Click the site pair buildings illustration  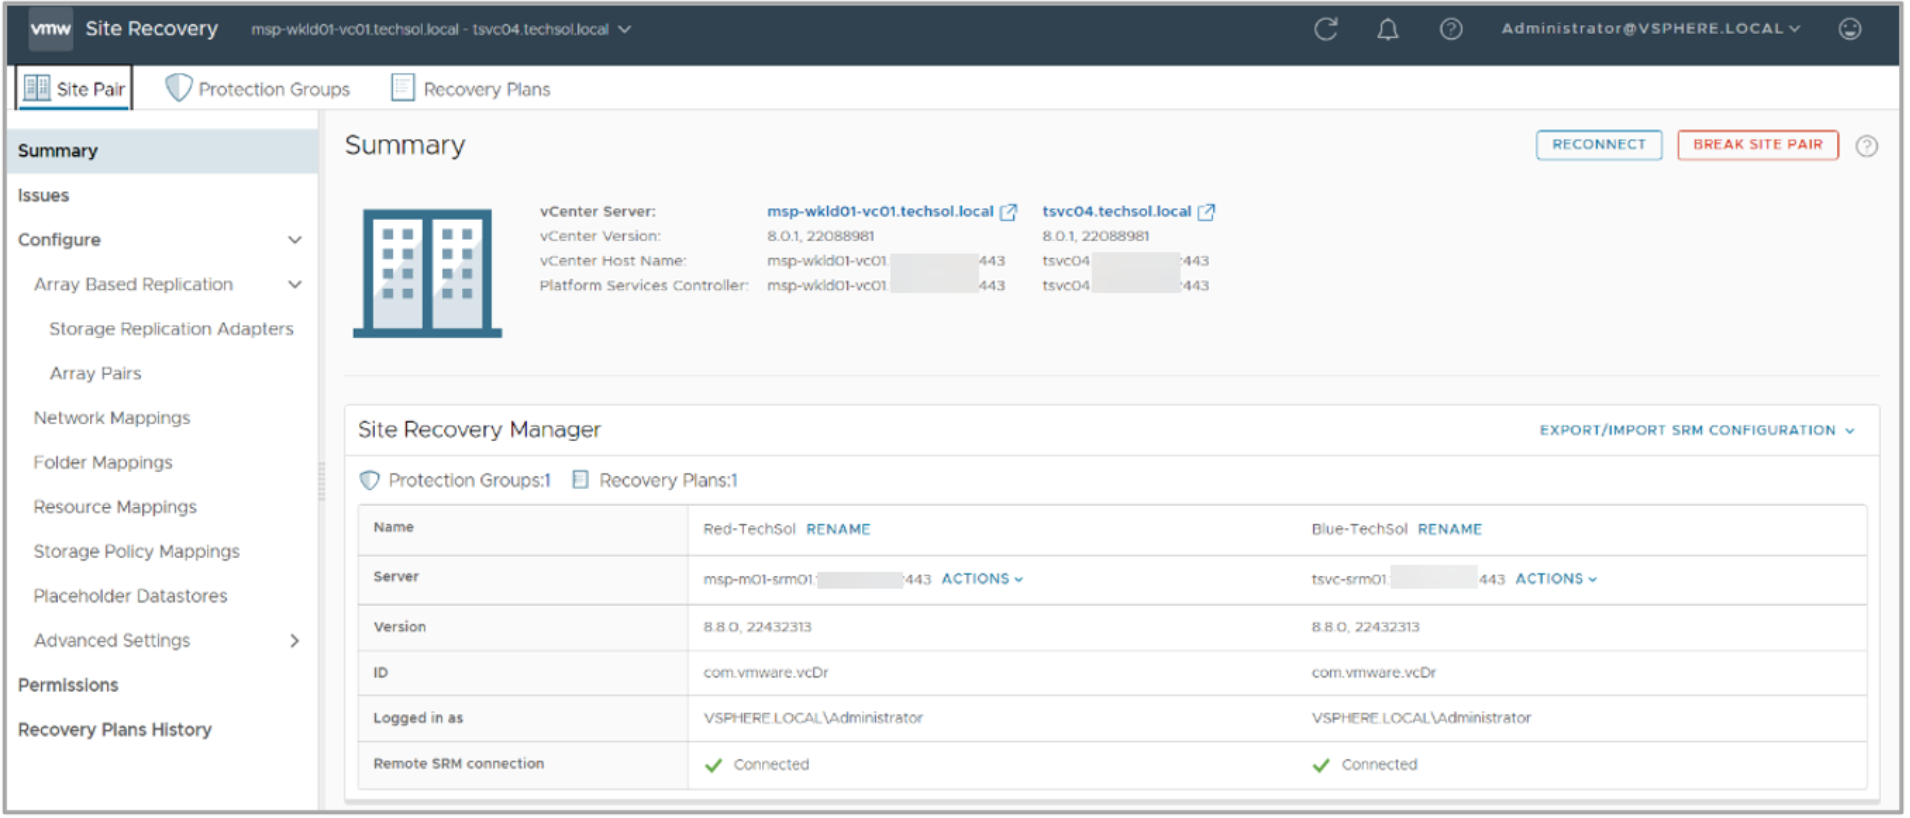click(x=427, y=273)
